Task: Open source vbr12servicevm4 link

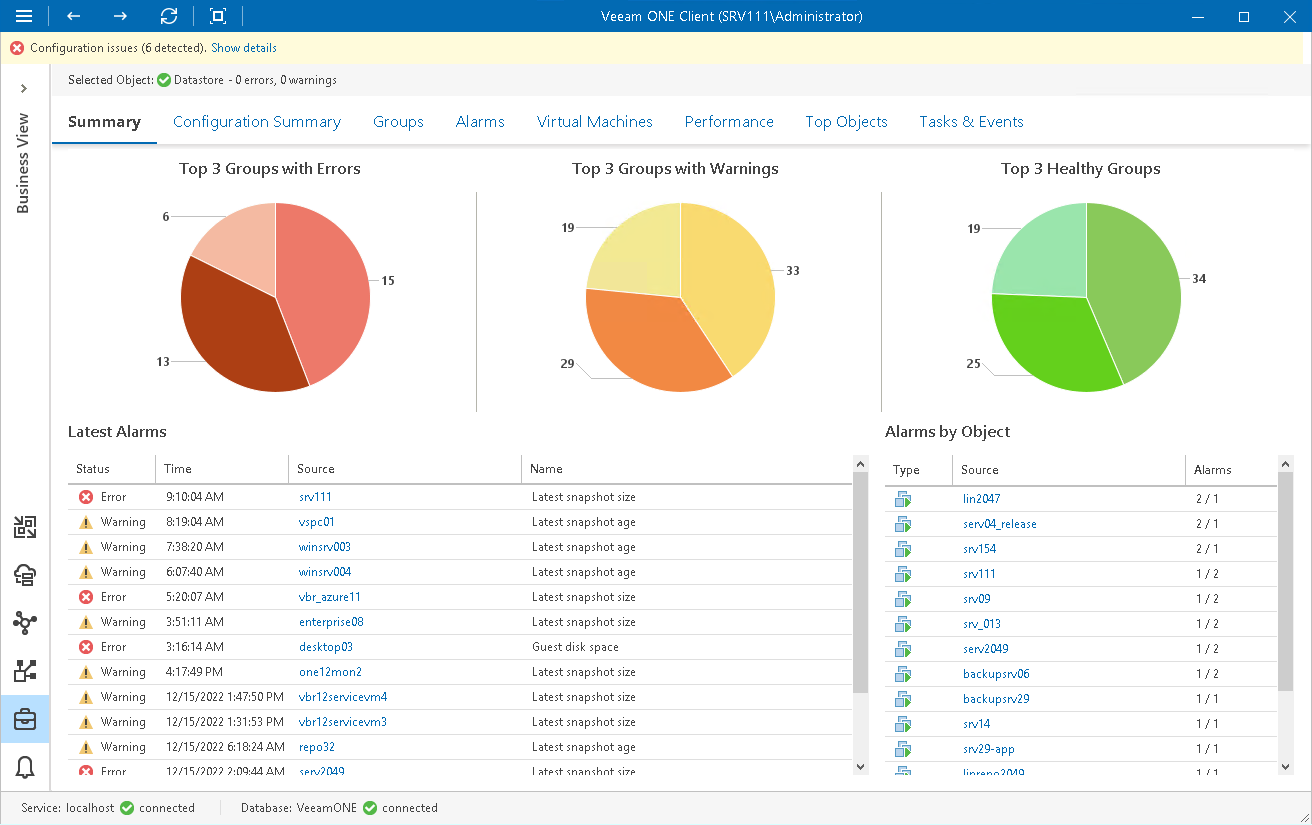Action: point(343,697)
